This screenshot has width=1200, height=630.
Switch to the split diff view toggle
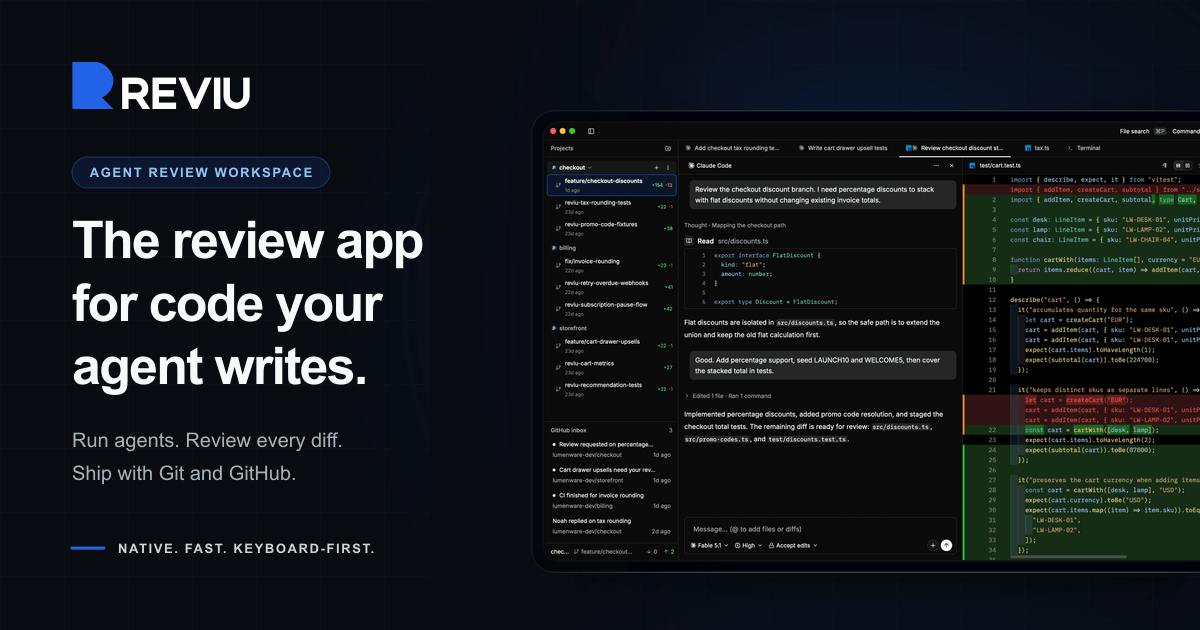click(x=1180, y=166)
